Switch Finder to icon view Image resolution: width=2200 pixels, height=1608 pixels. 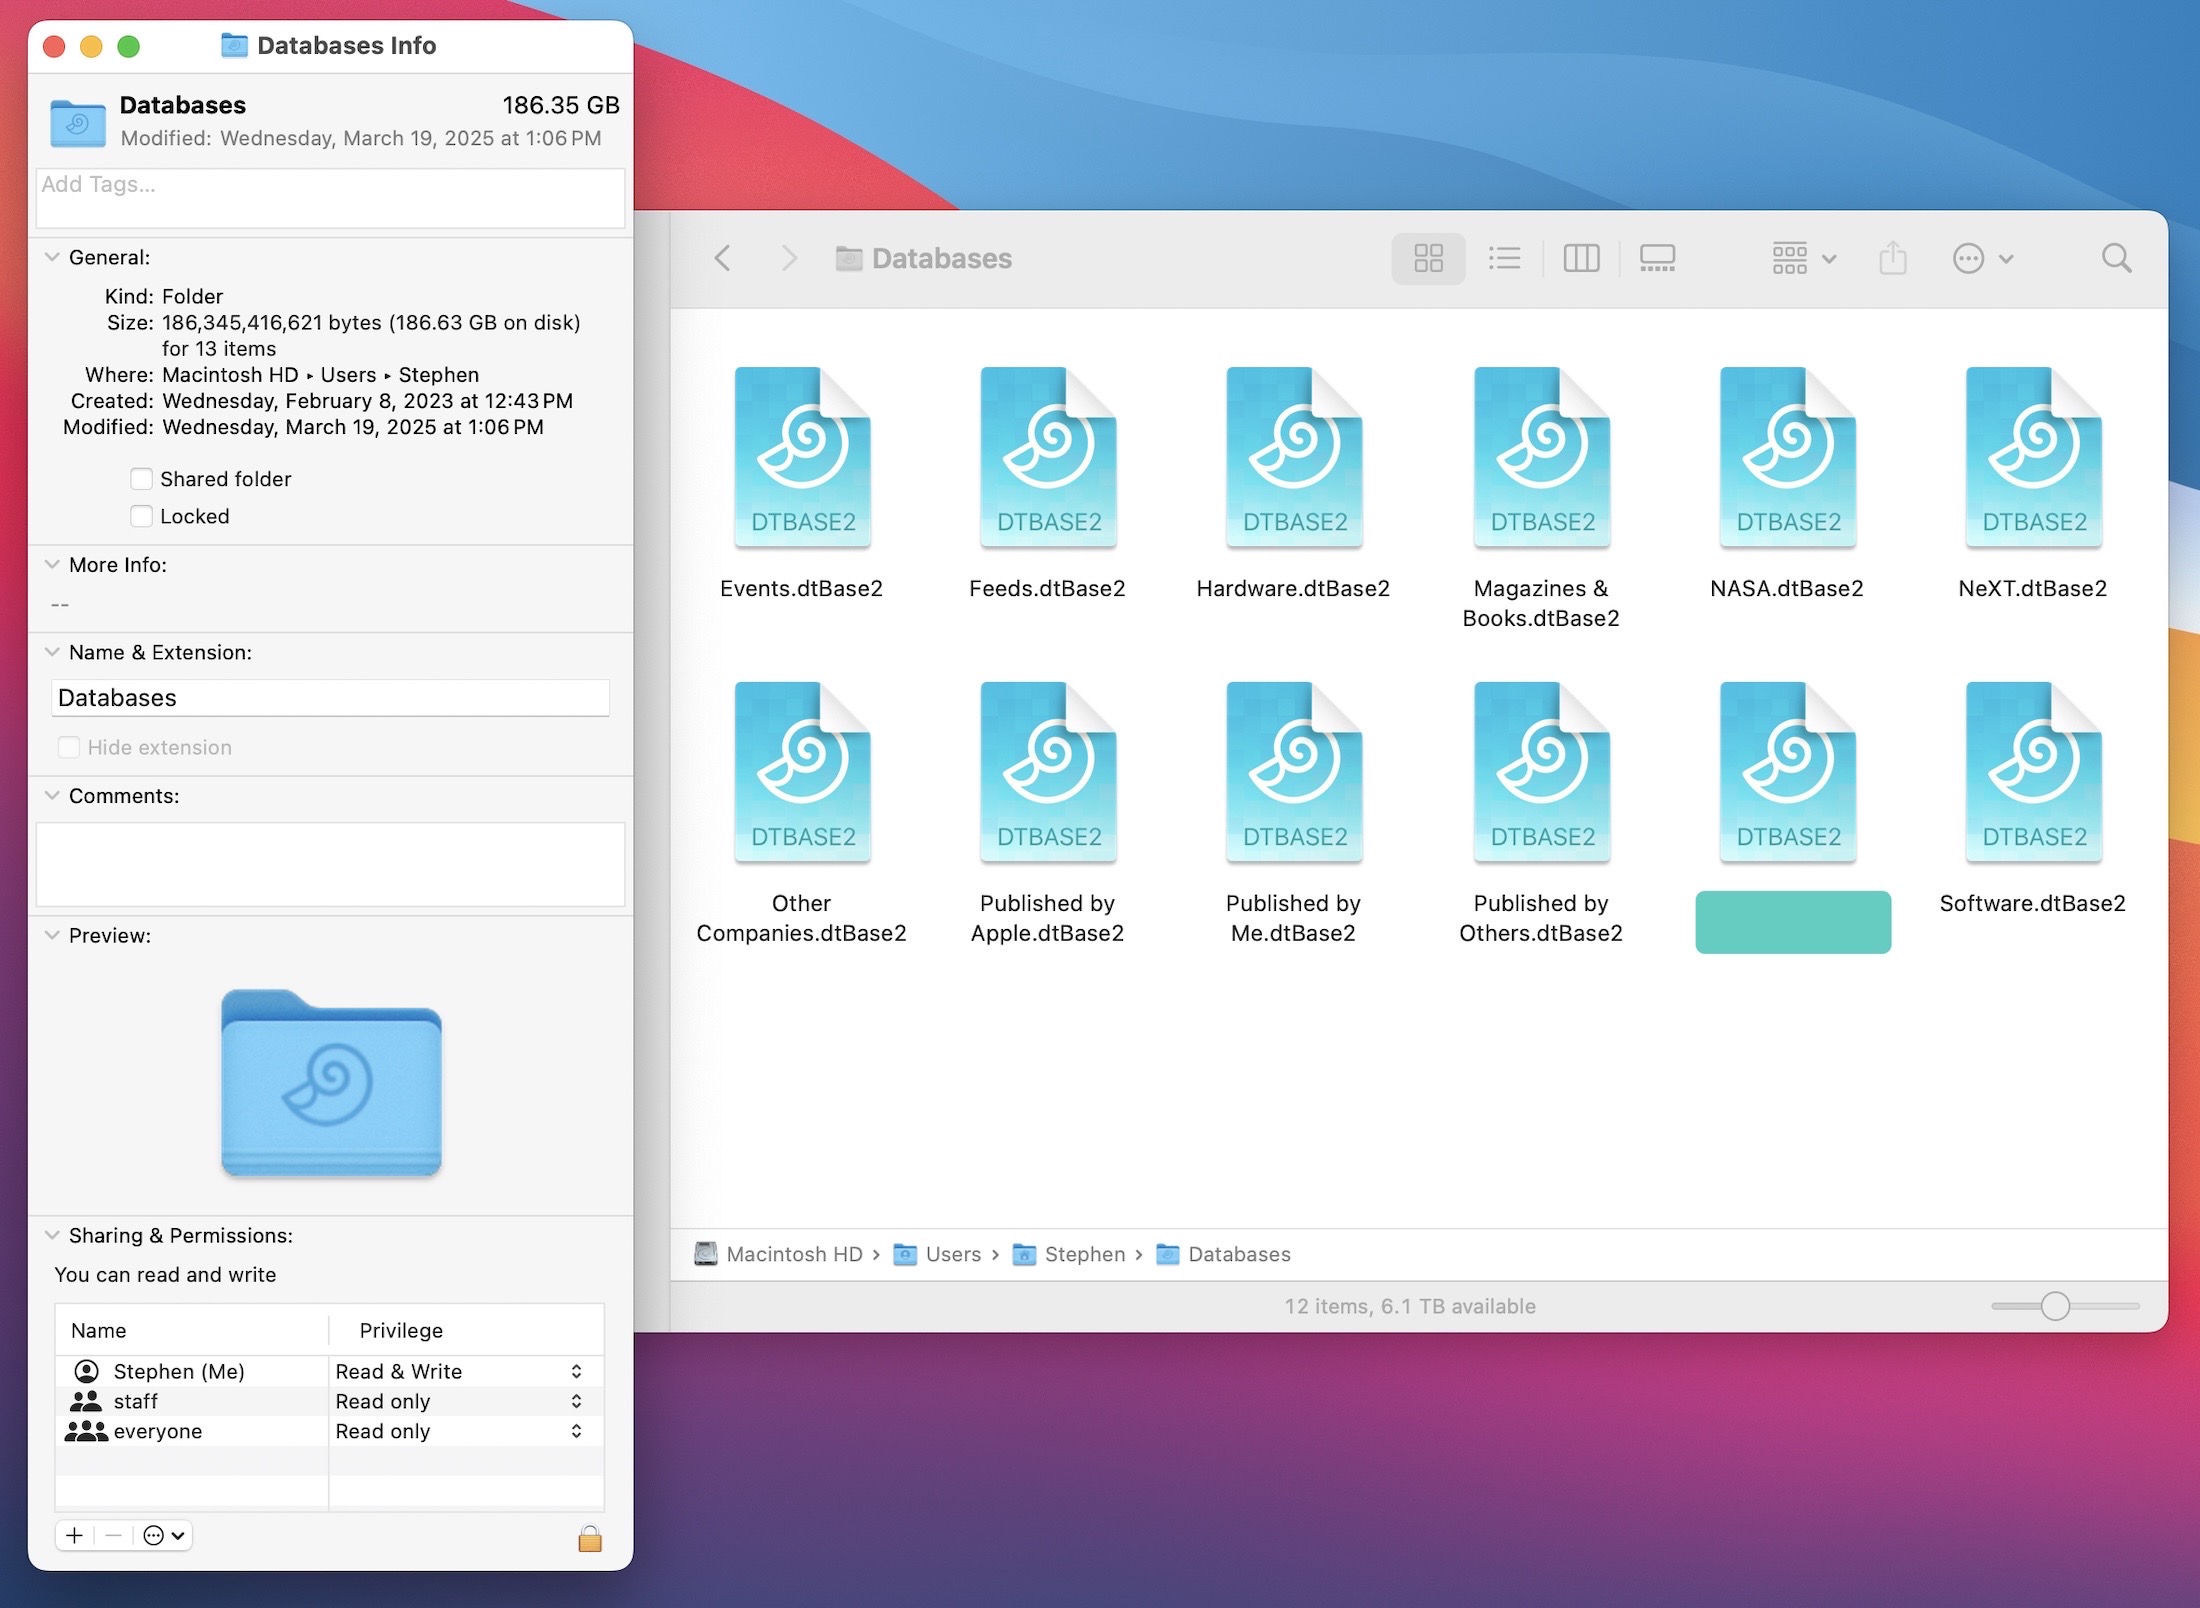tap(1428, 258)
